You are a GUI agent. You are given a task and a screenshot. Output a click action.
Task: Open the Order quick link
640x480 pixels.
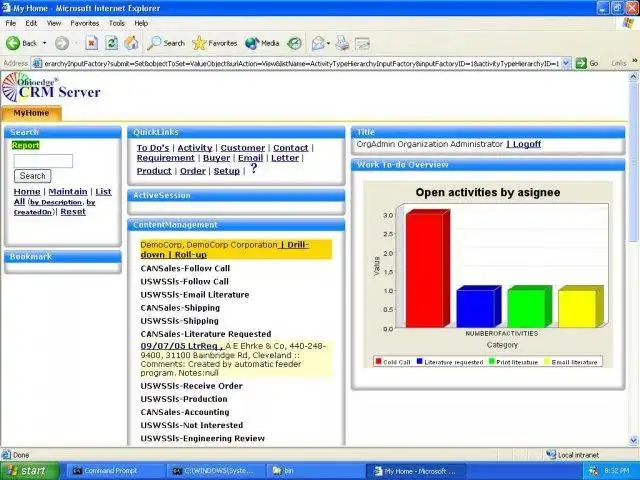(x=193, y=171)
